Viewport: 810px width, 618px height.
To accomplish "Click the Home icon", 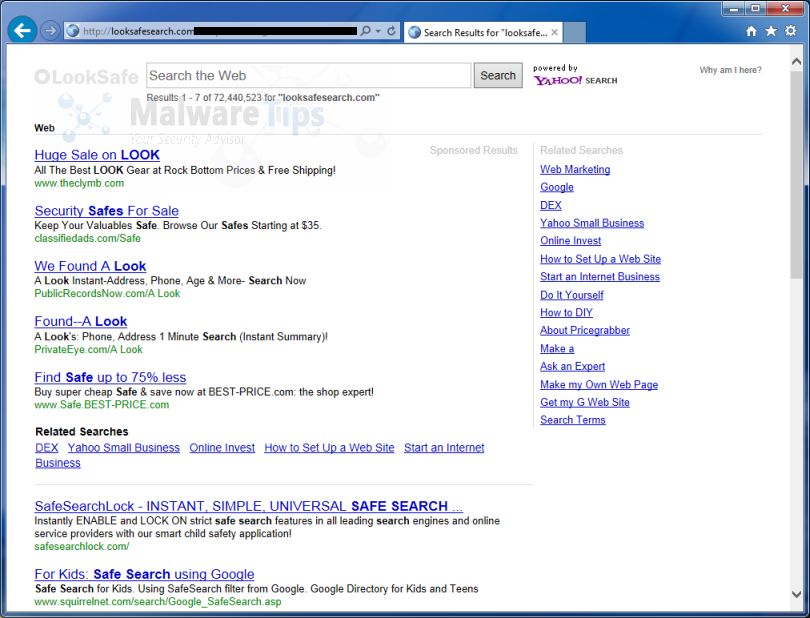I will [751, 31].
